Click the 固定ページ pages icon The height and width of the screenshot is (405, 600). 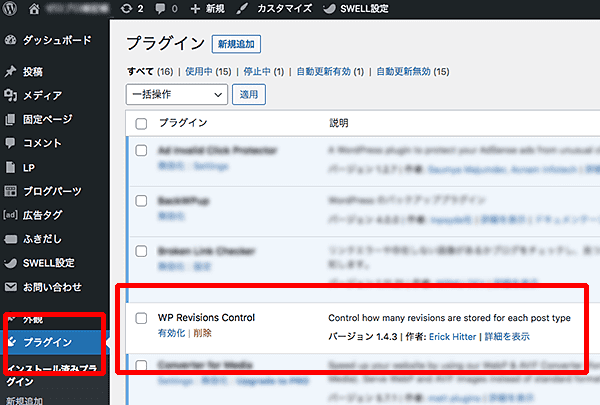(x=10, y=119)
